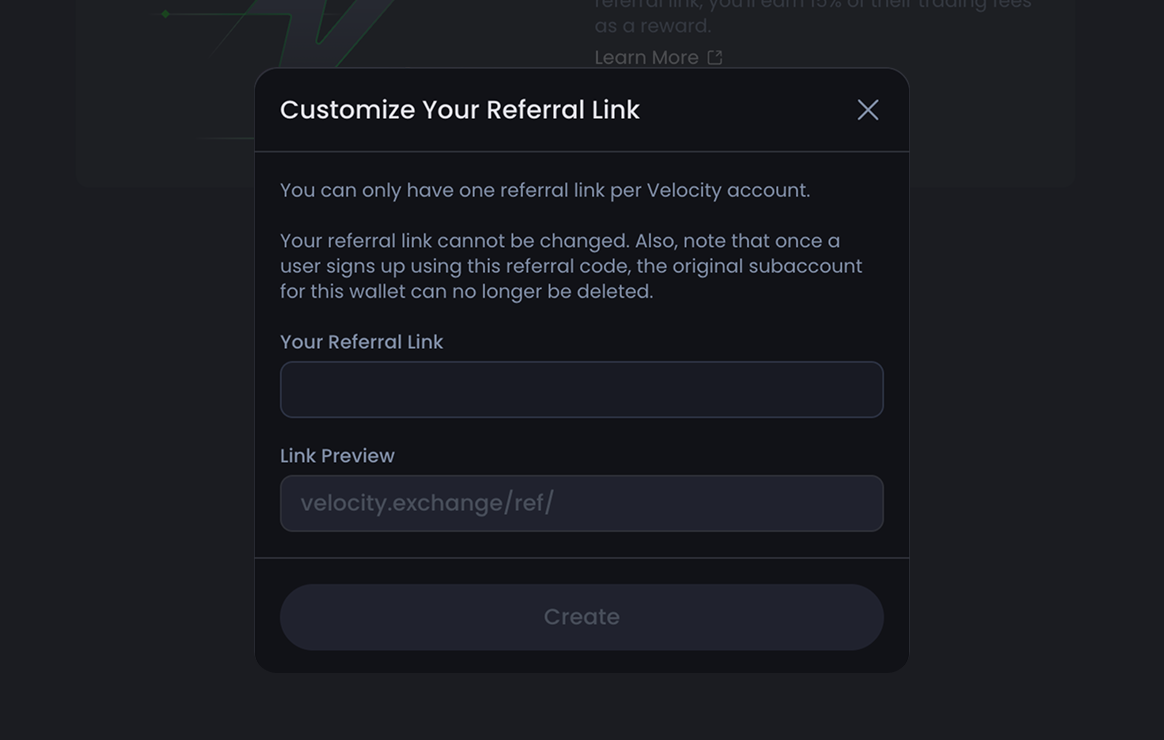The image size is (1164, 740).
Task: Click the green diamond marker on the graphic
Action: [x=166, y=13]
